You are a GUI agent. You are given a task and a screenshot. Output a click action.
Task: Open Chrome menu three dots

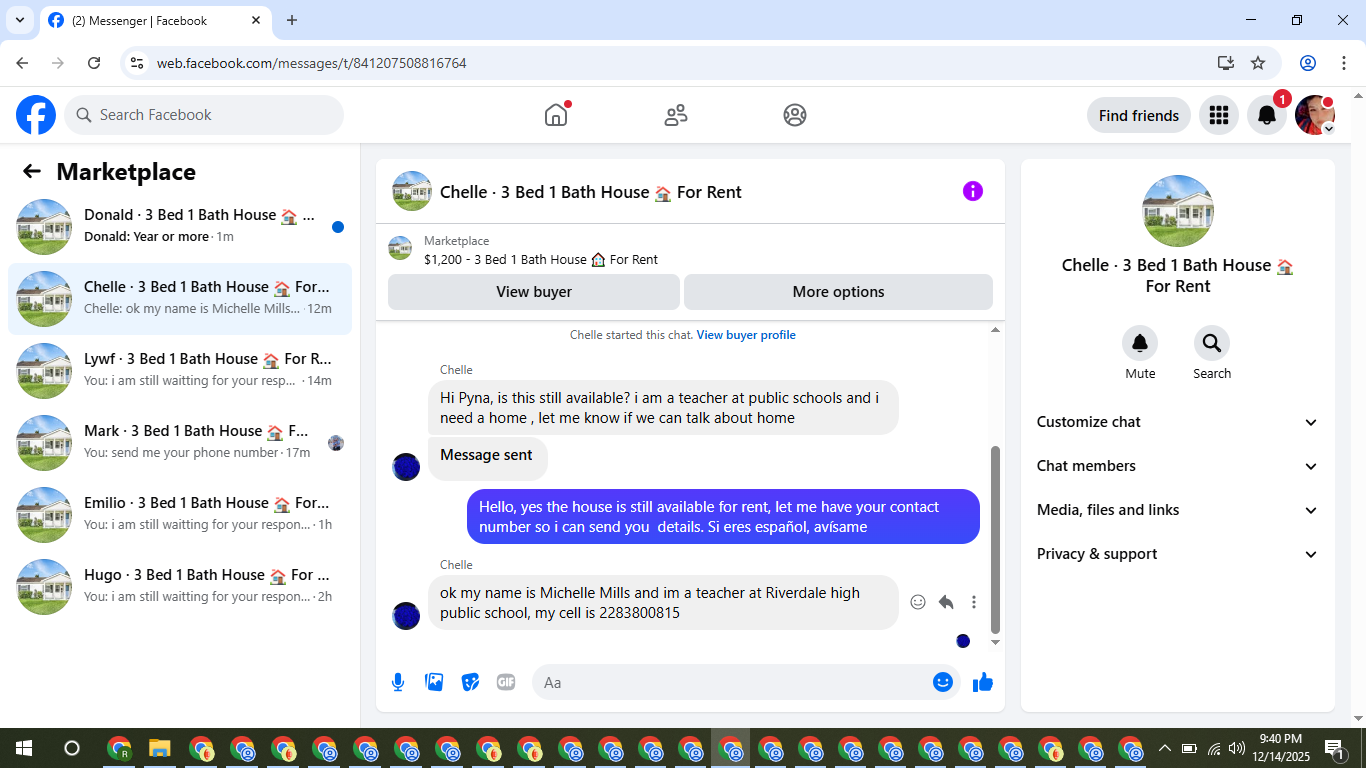(x=1343, y=63)
